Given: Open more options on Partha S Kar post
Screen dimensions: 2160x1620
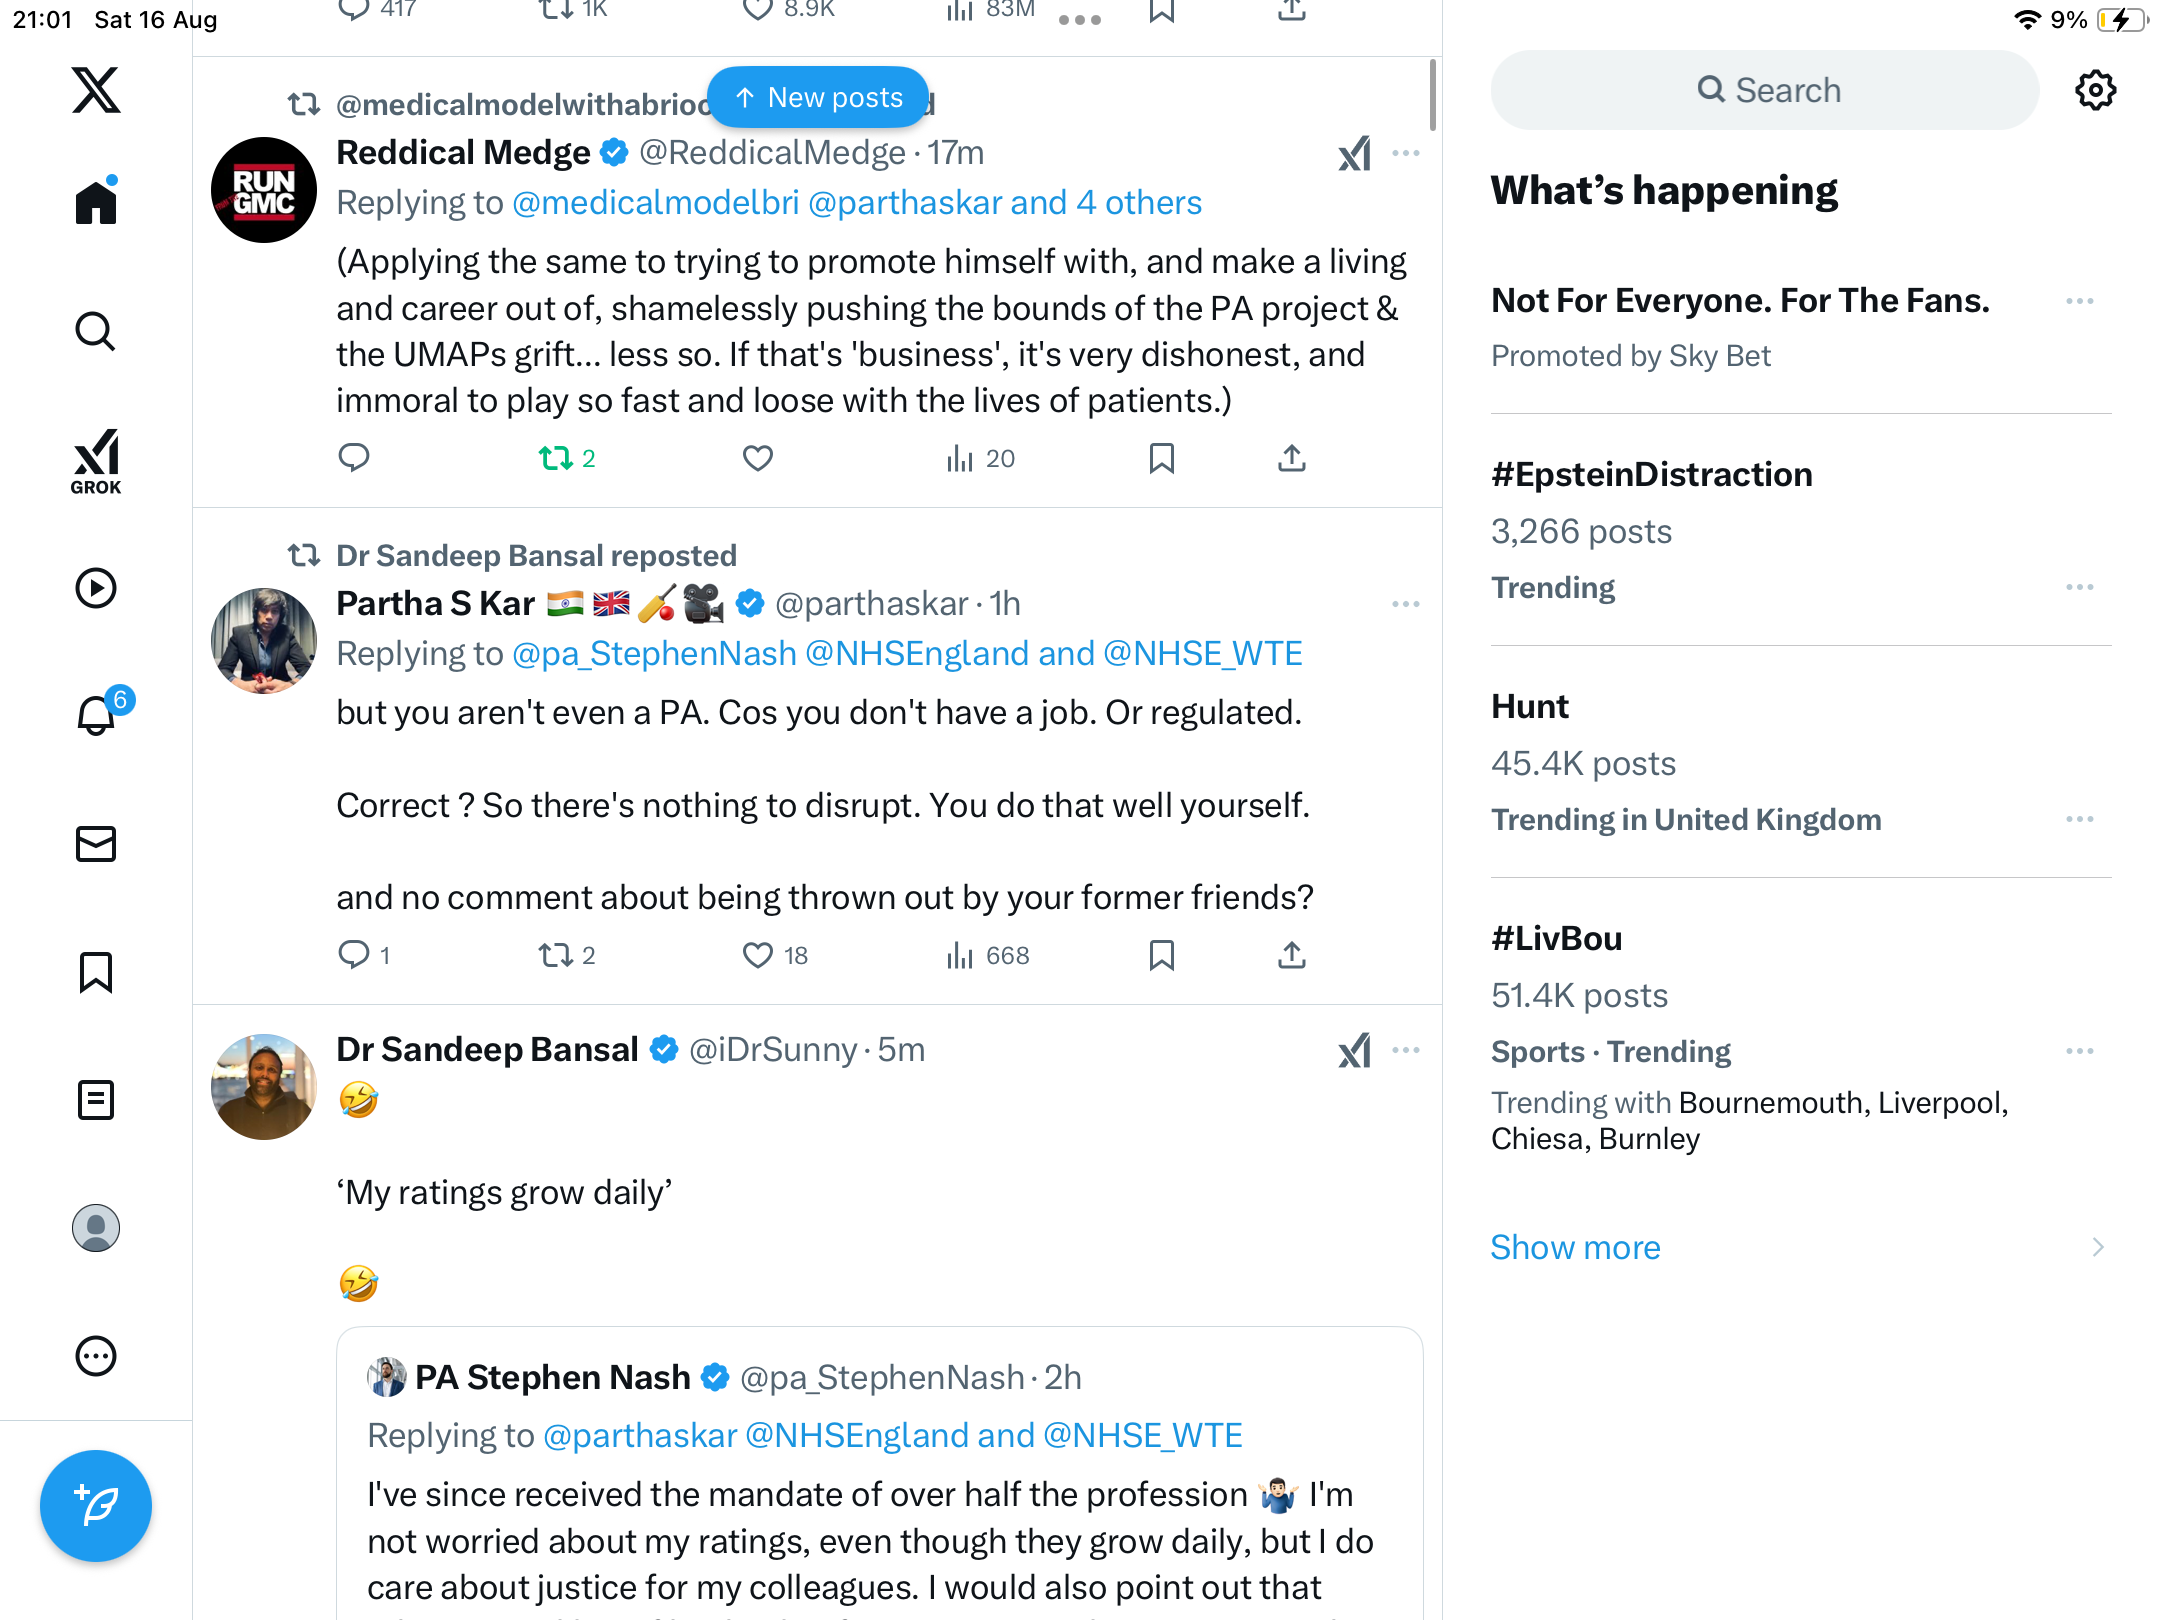Looking at the screenshot, I should tap(1405, 604).
